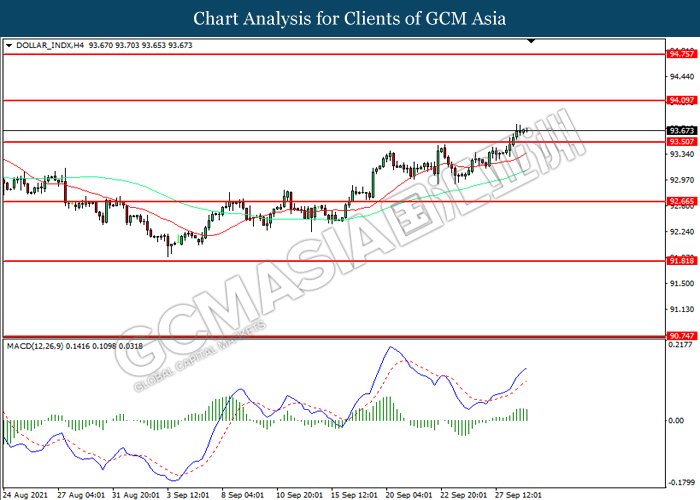Click the current price label 93.673

682,130
